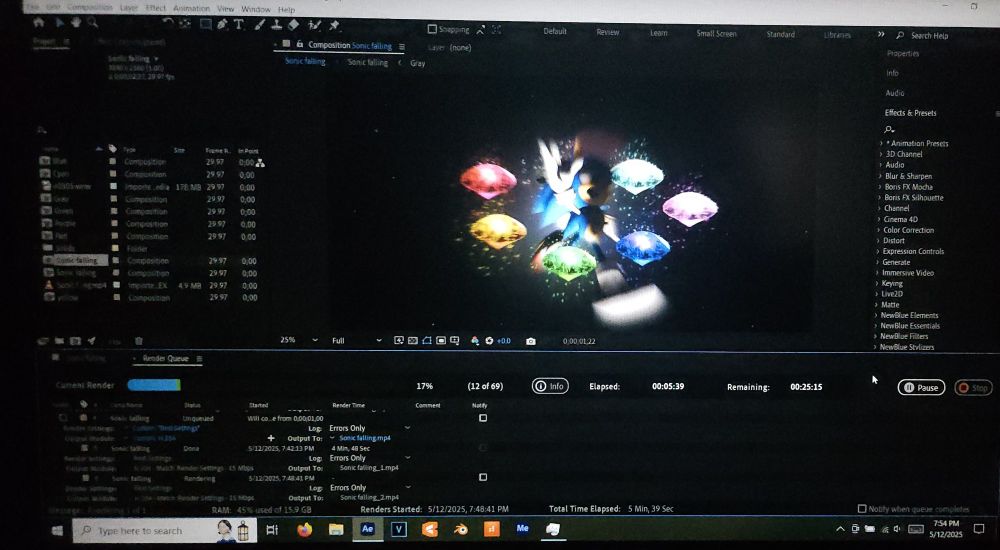1000x550 pixels.
Task: Expand the Blur & Sharpen effects category
Action: click(x=881, y=176)
